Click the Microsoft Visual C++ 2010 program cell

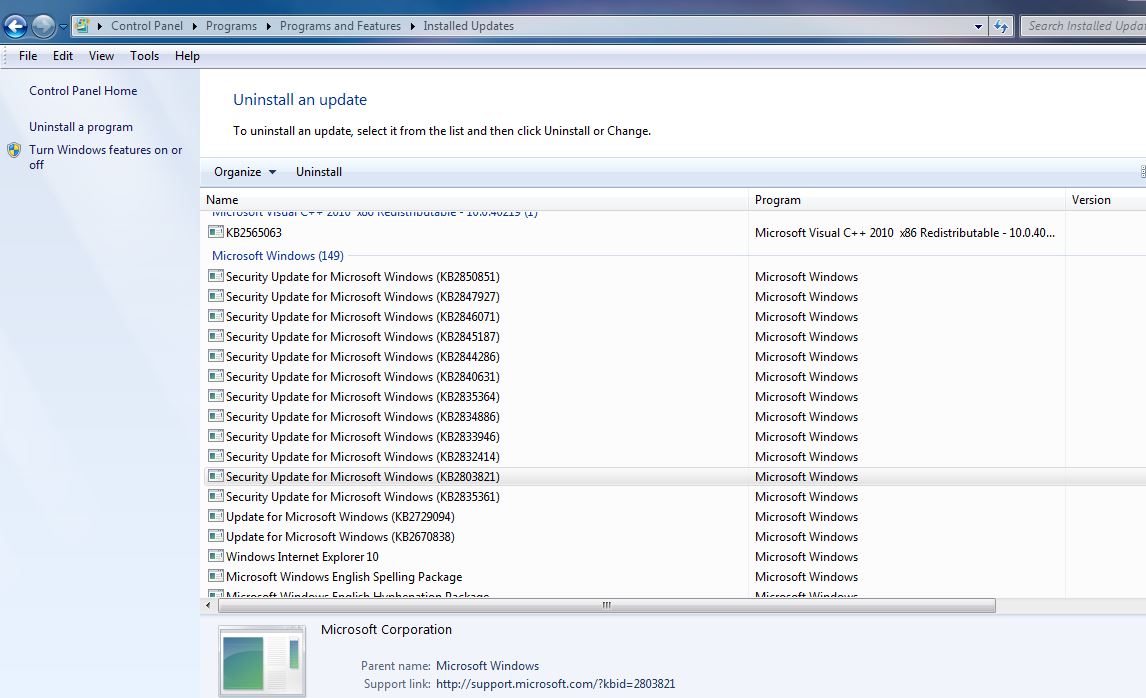pos(905,232)
